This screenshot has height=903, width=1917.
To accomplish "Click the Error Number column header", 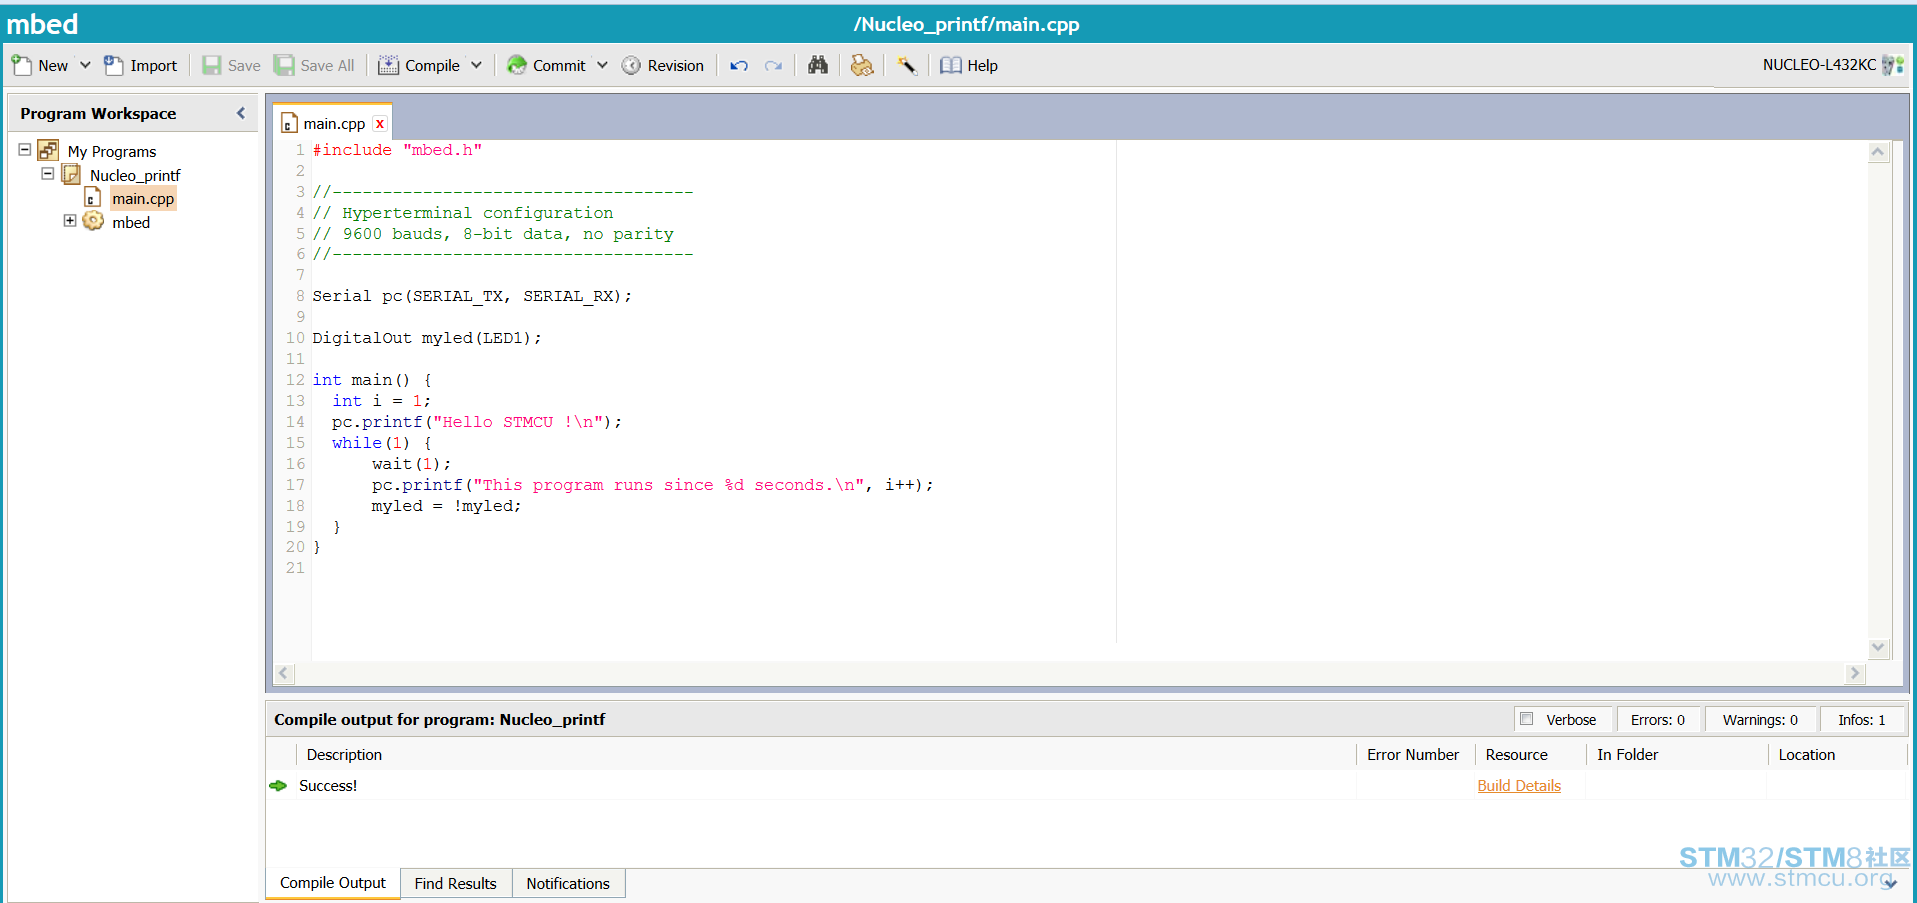I will [1414, 755].
